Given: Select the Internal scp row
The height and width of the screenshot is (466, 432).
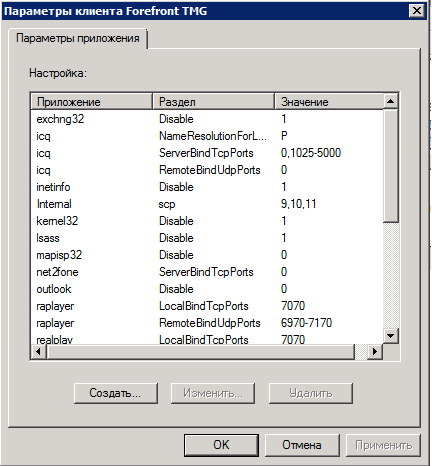Looking at the screenshot, I should click(207, 204).
